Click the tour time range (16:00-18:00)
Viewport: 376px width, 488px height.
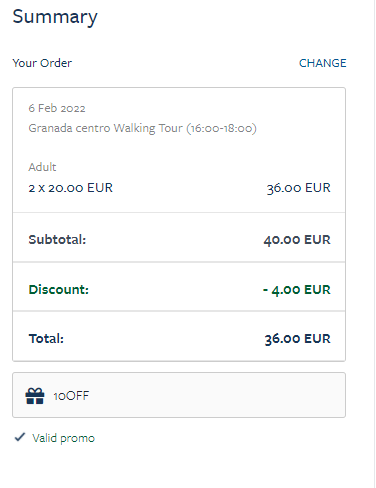pos(221,128)
